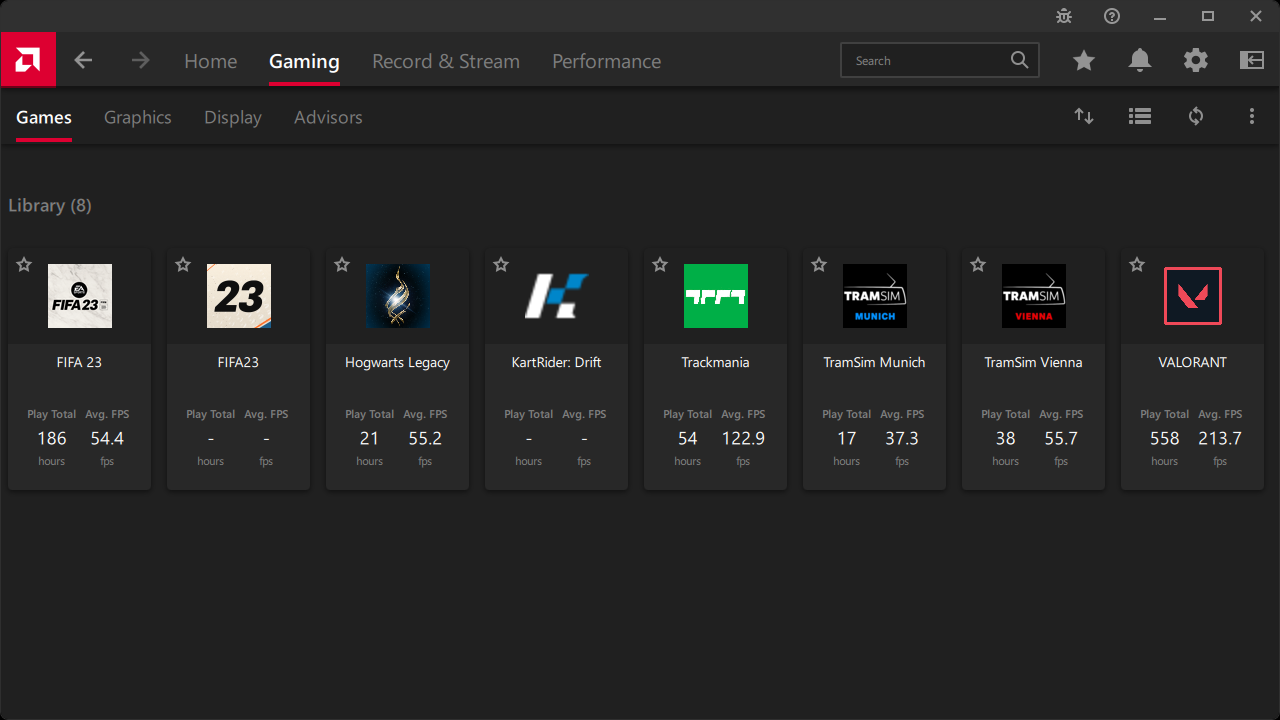Viewport: 1280px width, 720px height.
Task: Open the bug report tool icon
Action: tap(1064, 16)
